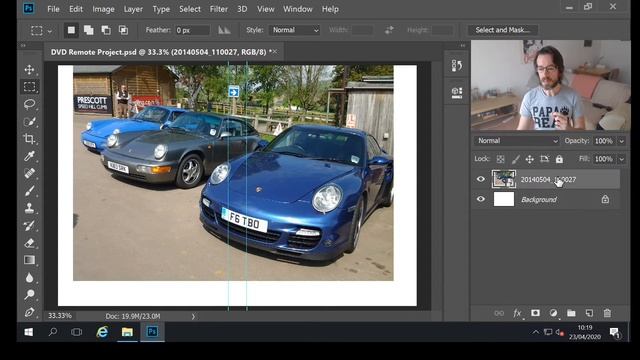Click the Intersect with selection icon
This screenshot has height=360, width=640.
point(123,30)
